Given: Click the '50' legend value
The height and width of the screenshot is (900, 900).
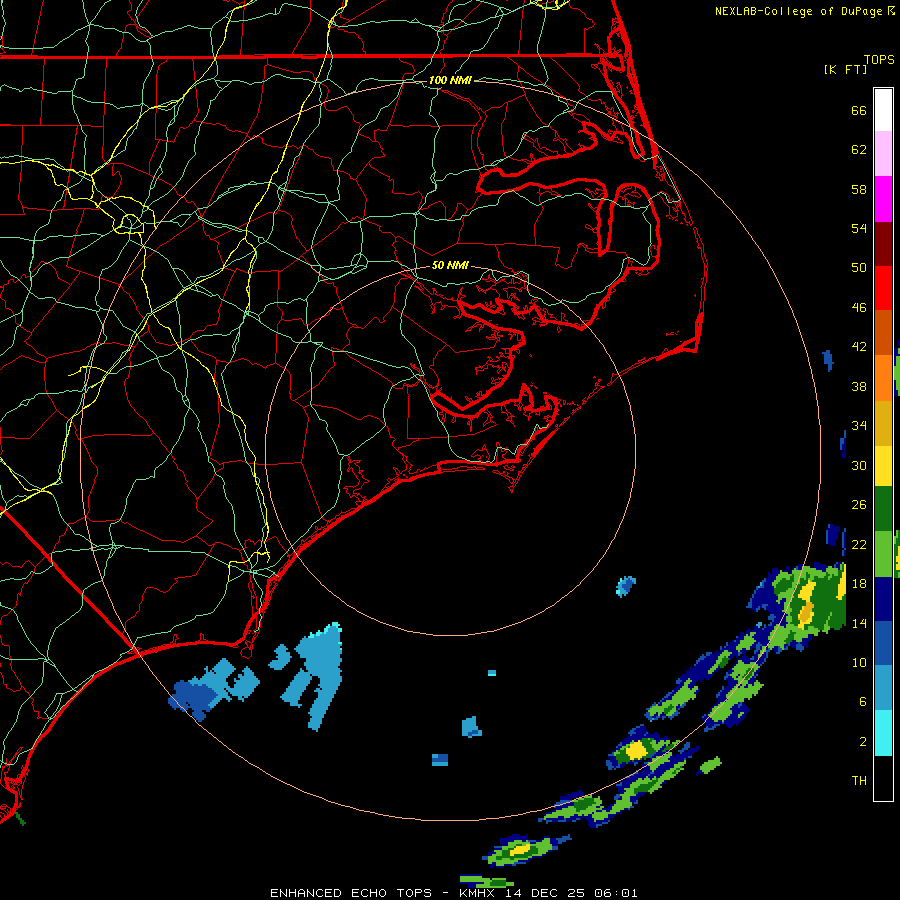Looking at the screenshot, I should (x=859, y=268).
